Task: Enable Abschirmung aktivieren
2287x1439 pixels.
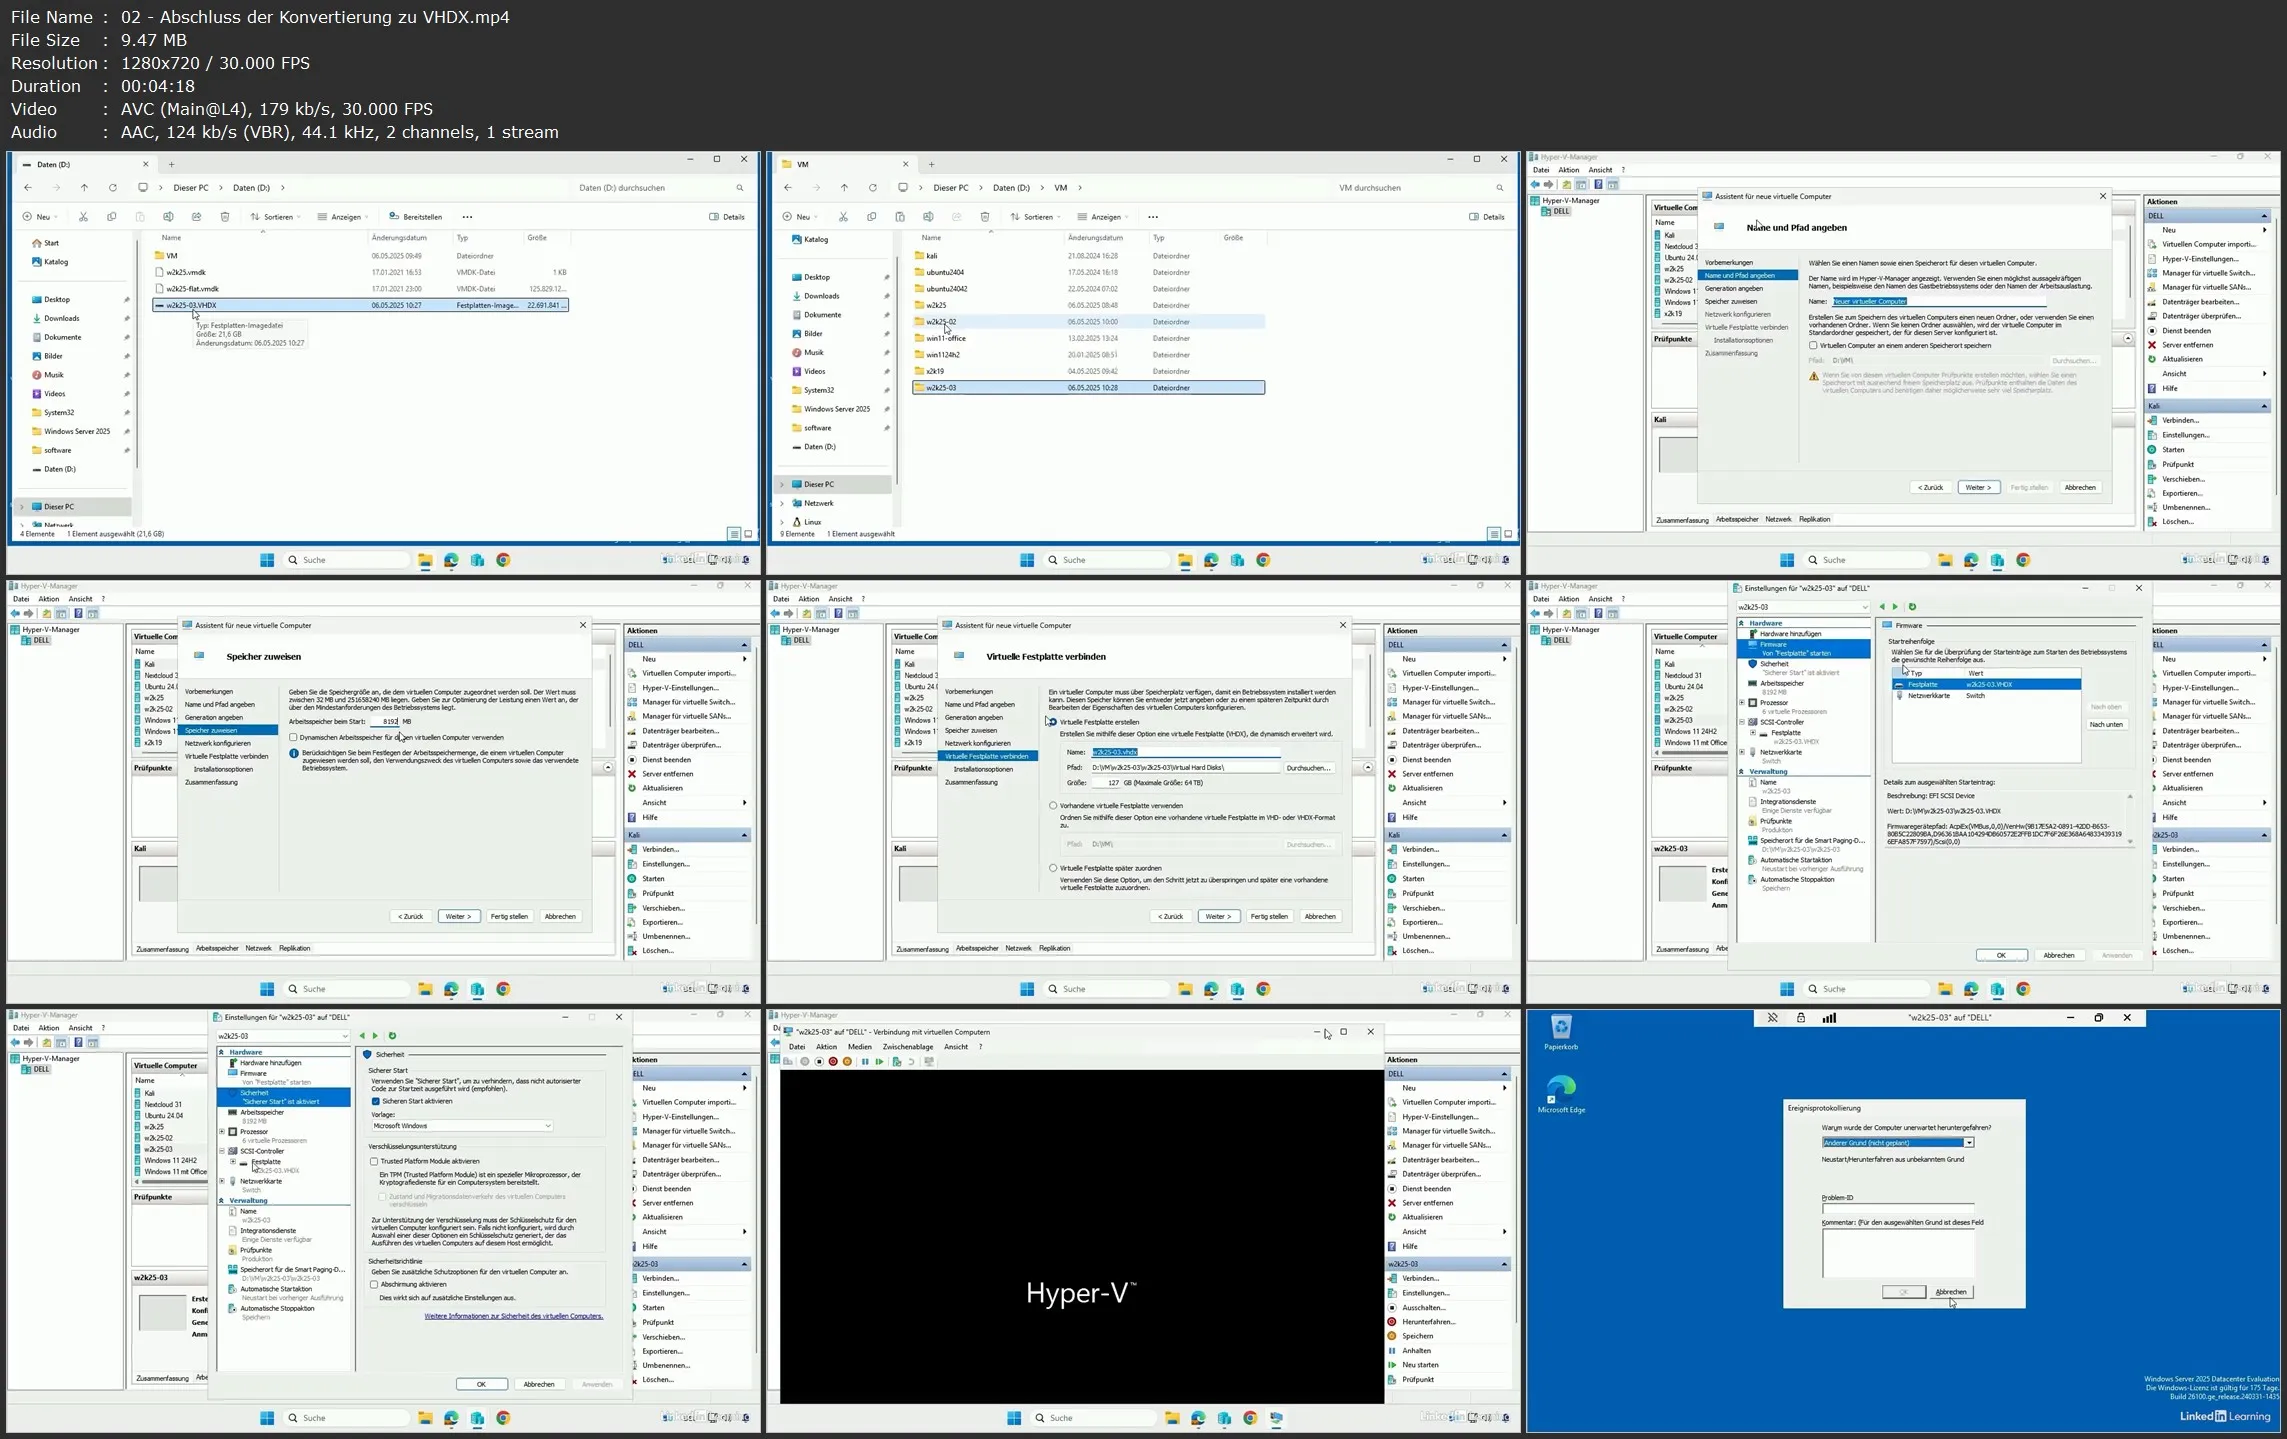Action: (x=374, y=1285)
